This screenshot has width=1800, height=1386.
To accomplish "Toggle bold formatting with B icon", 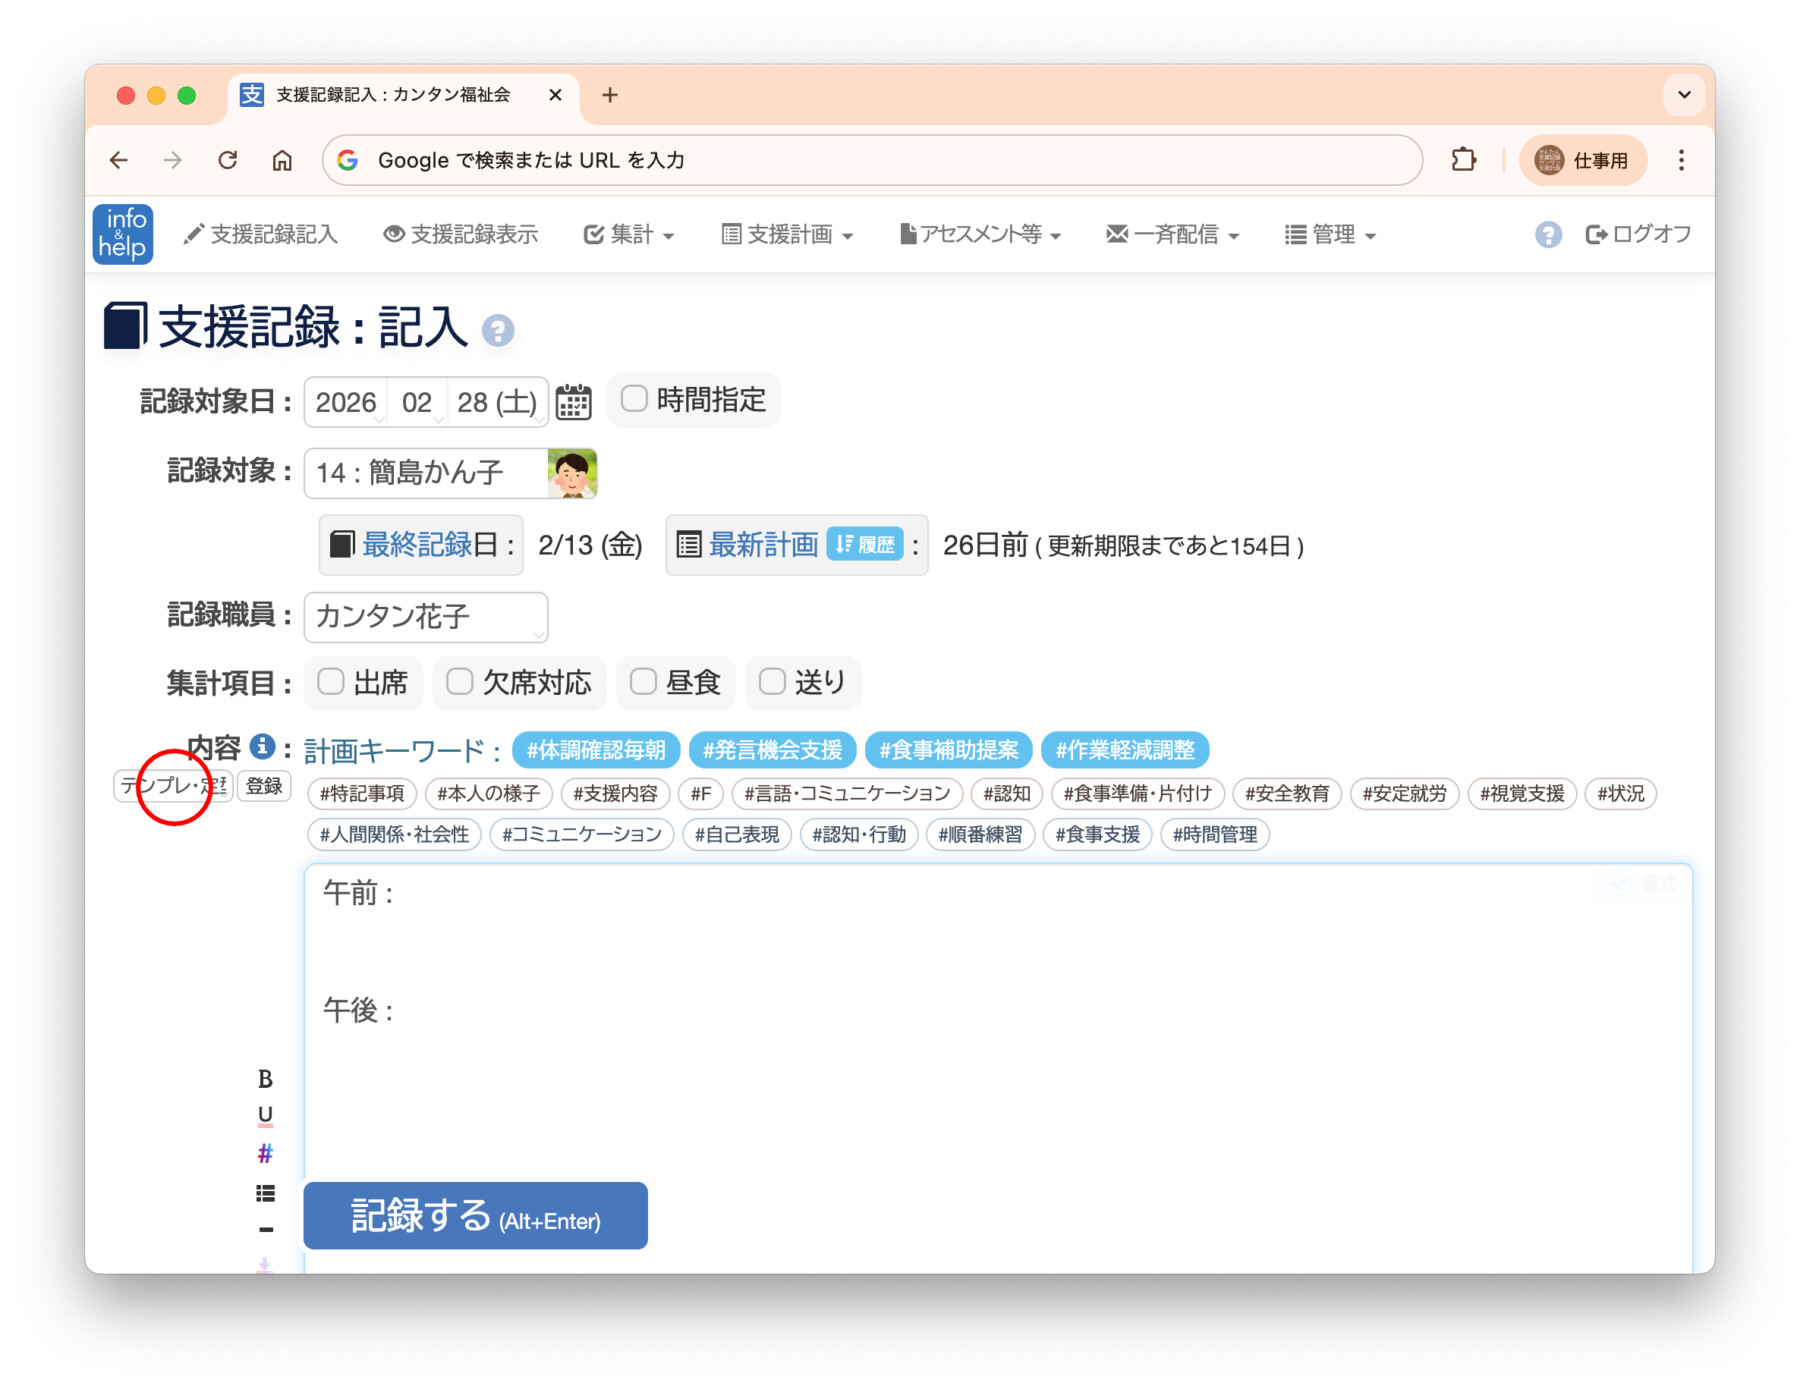I will tap(265, 1079).
